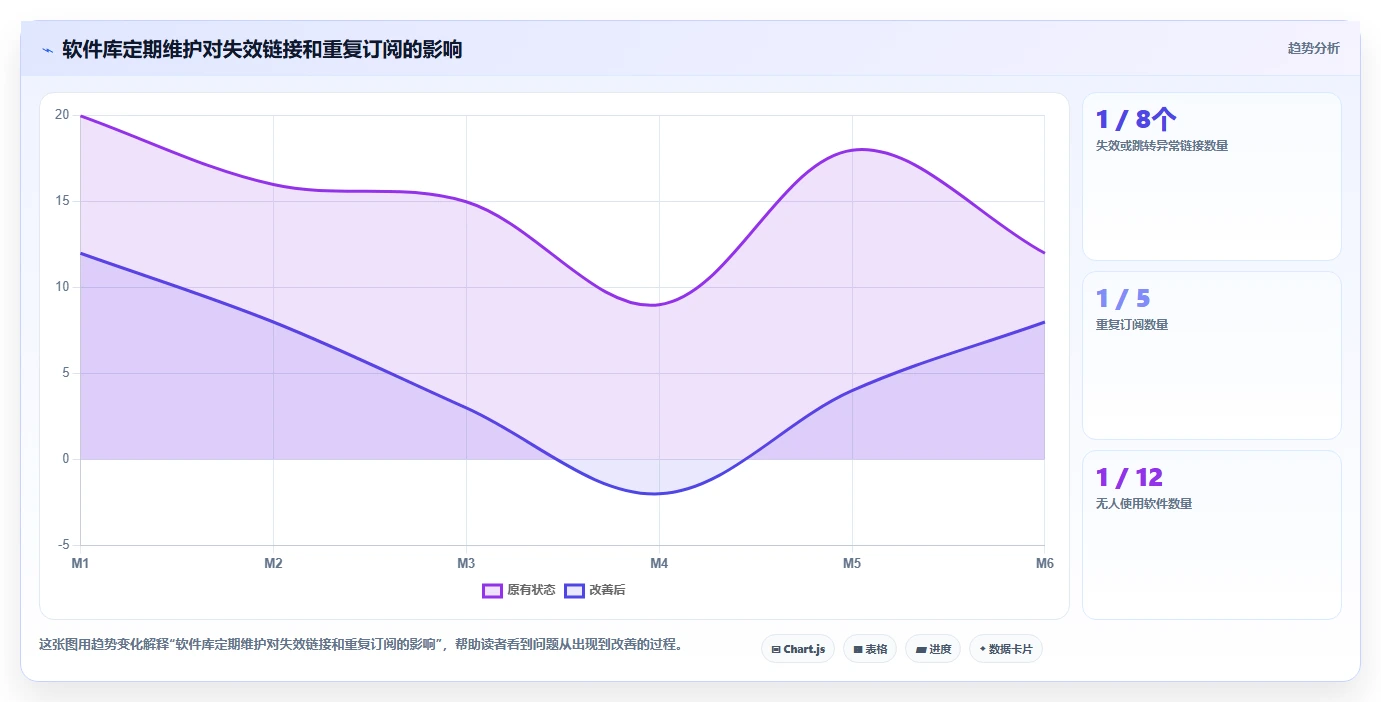Click the chart title 软件库定期维护对失效链接和重复订阅的影响
1381x702 pixels.
(262, 49)
